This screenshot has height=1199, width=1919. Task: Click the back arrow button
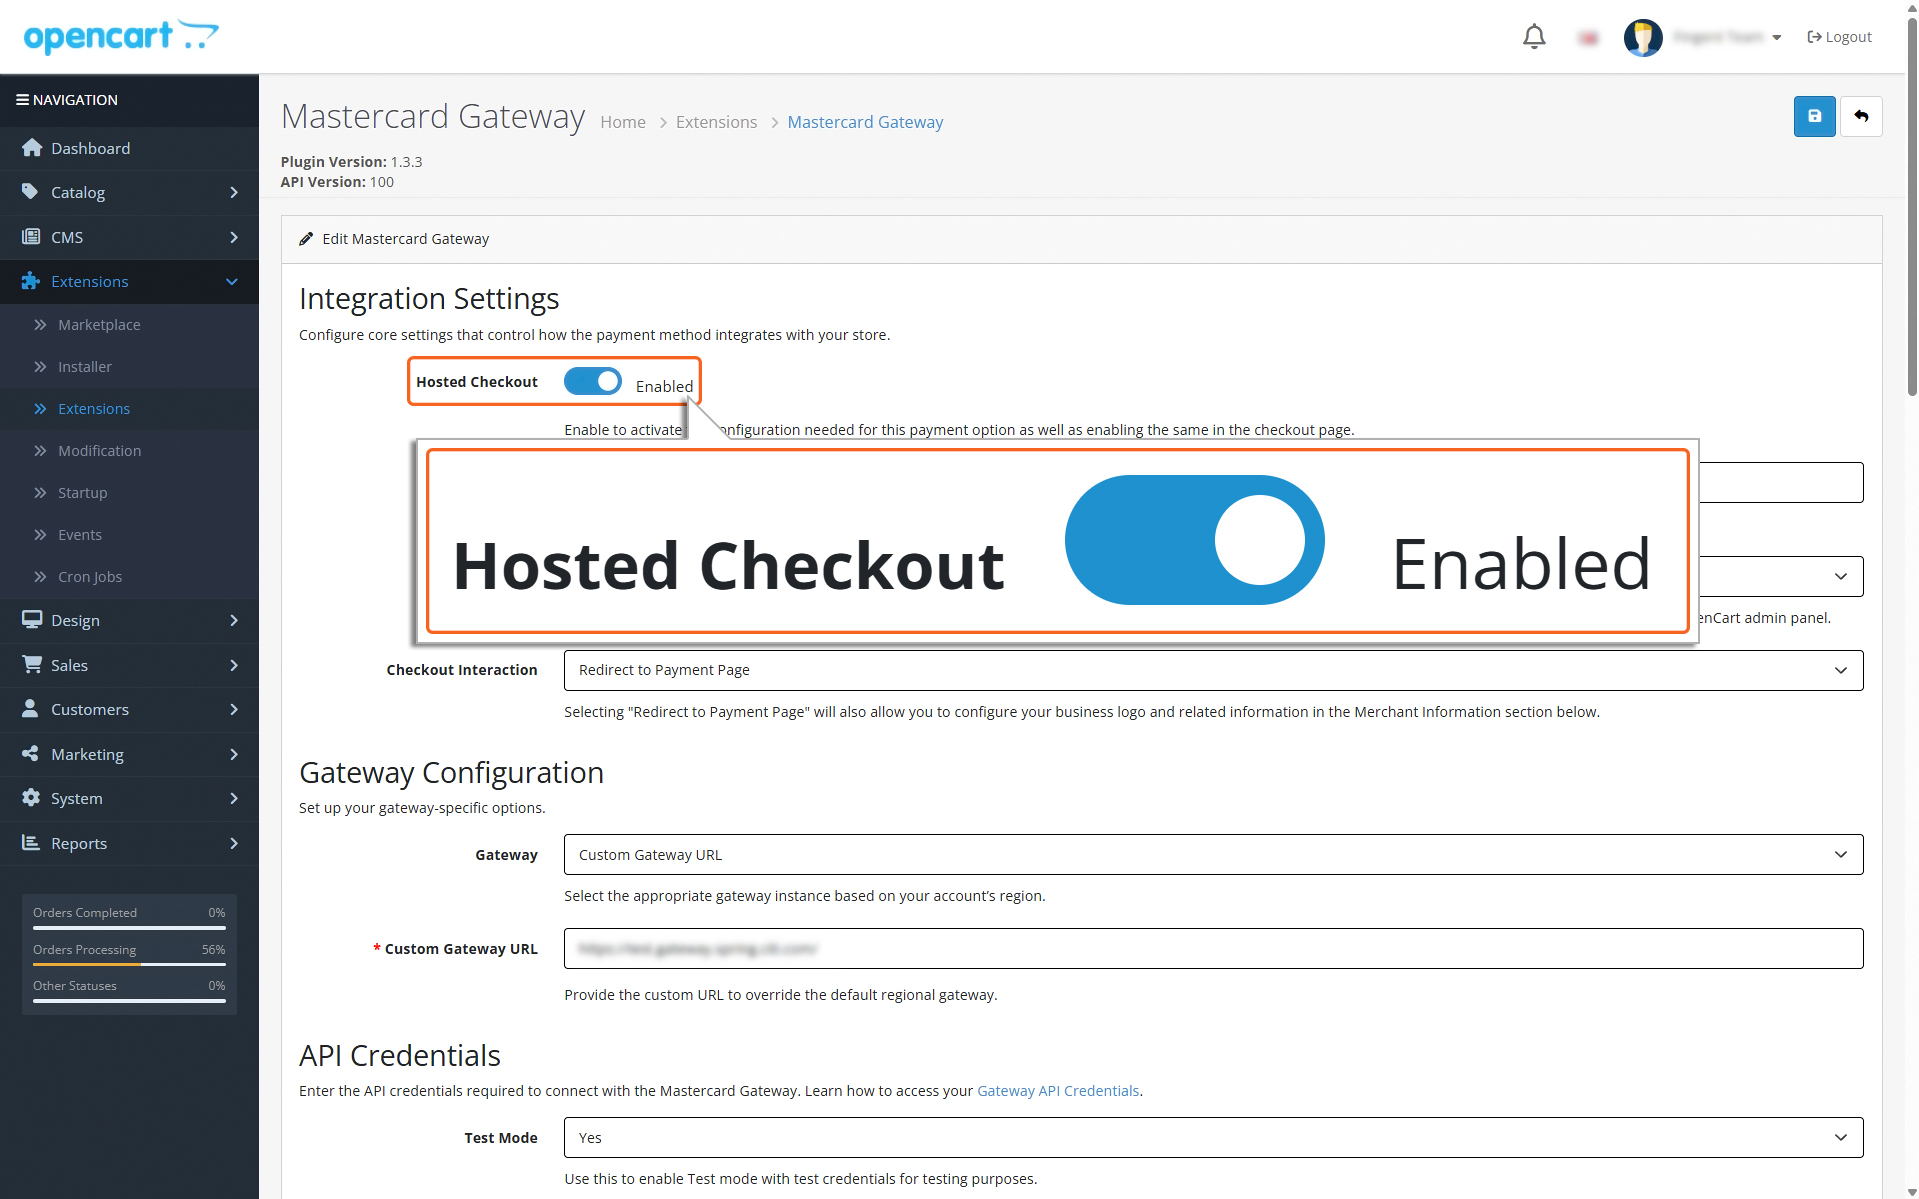pos(1861,116)
